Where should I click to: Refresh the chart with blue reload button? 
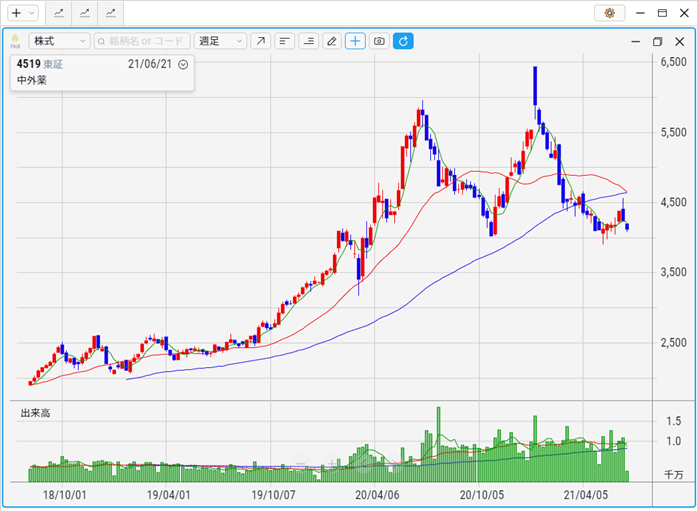[403, 41]
